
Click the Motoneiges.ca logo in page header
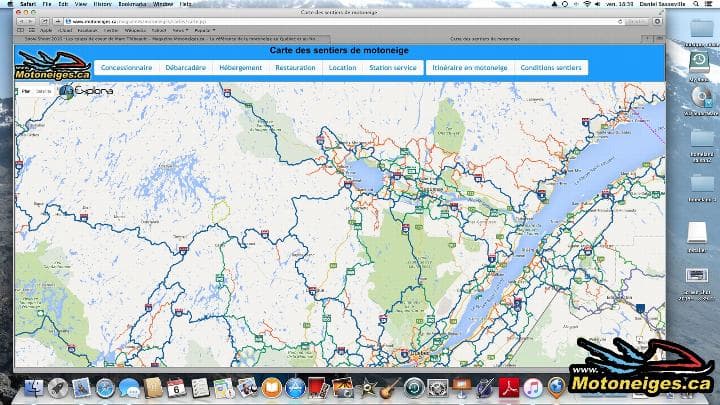pyautogui.click(x=53, y=65)
